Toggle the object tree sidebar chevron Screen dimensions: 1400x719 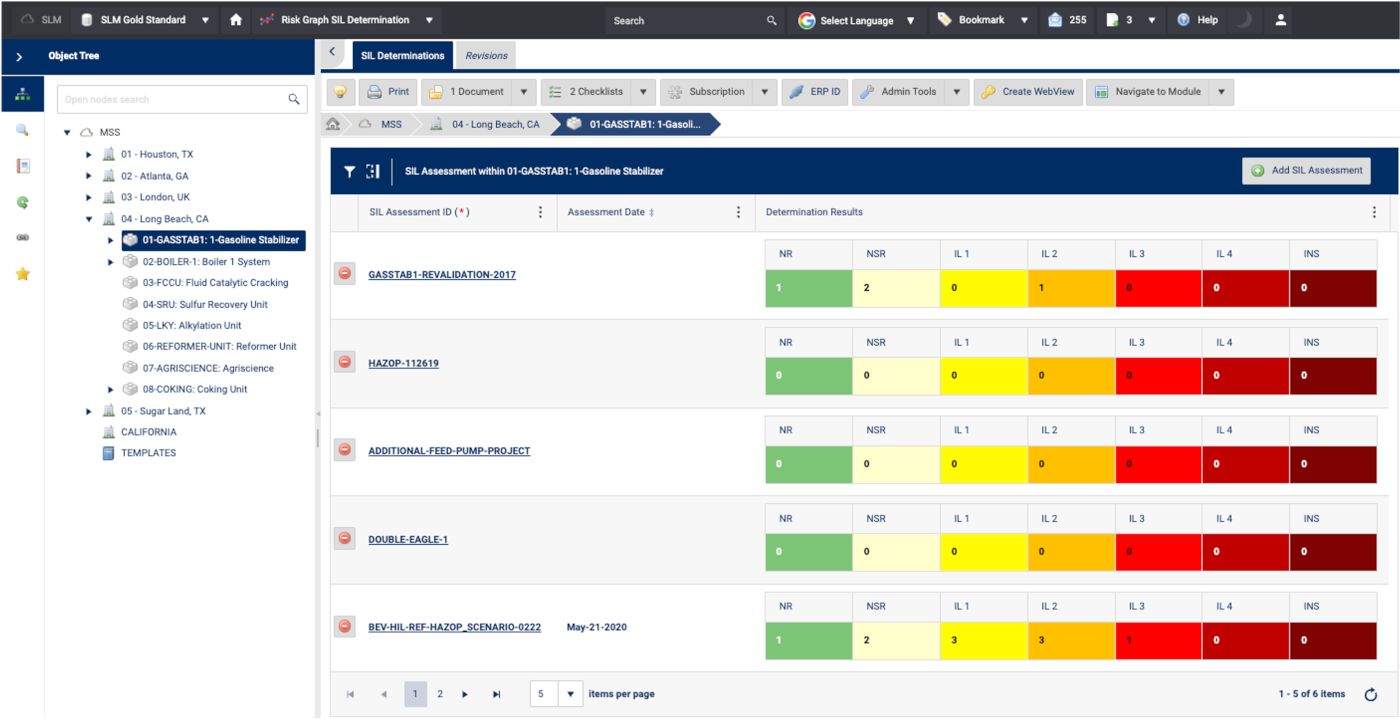point(19,57)
